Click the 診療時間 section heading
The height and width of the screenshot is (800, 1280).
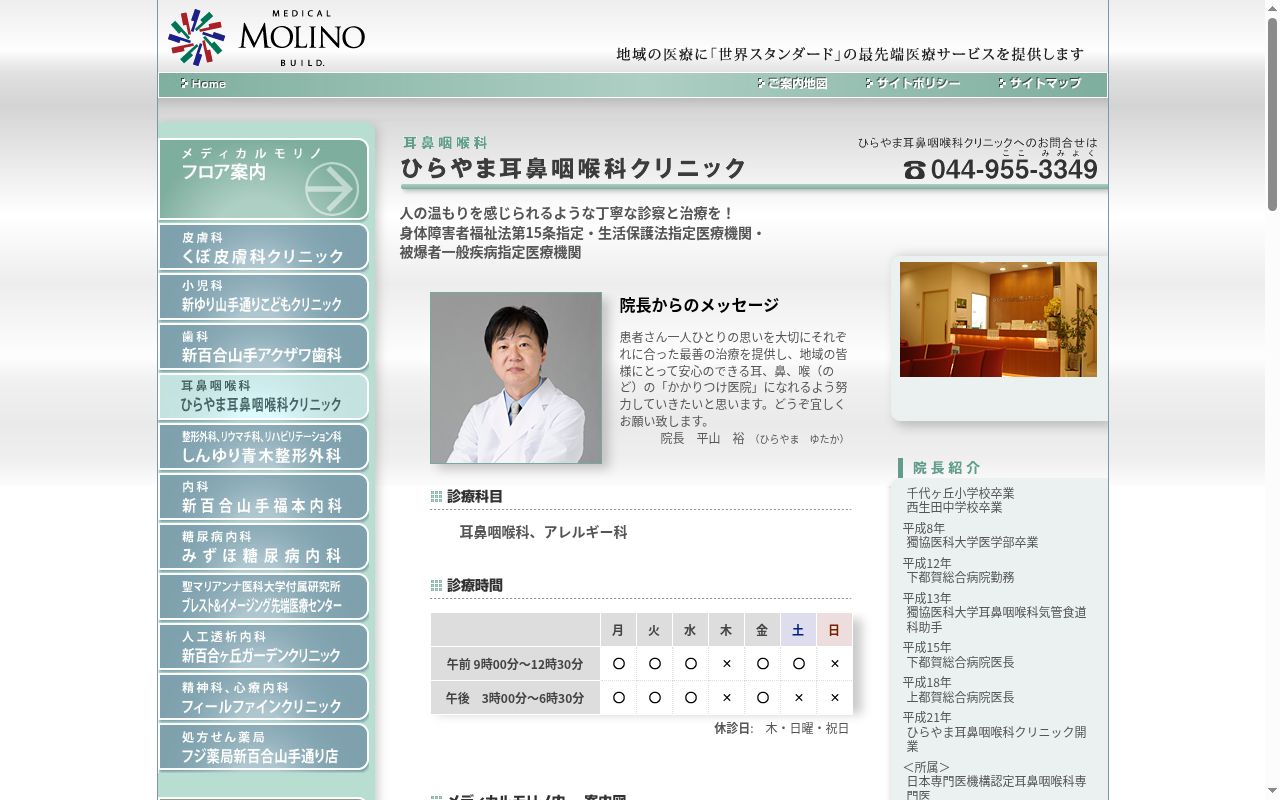475,585
